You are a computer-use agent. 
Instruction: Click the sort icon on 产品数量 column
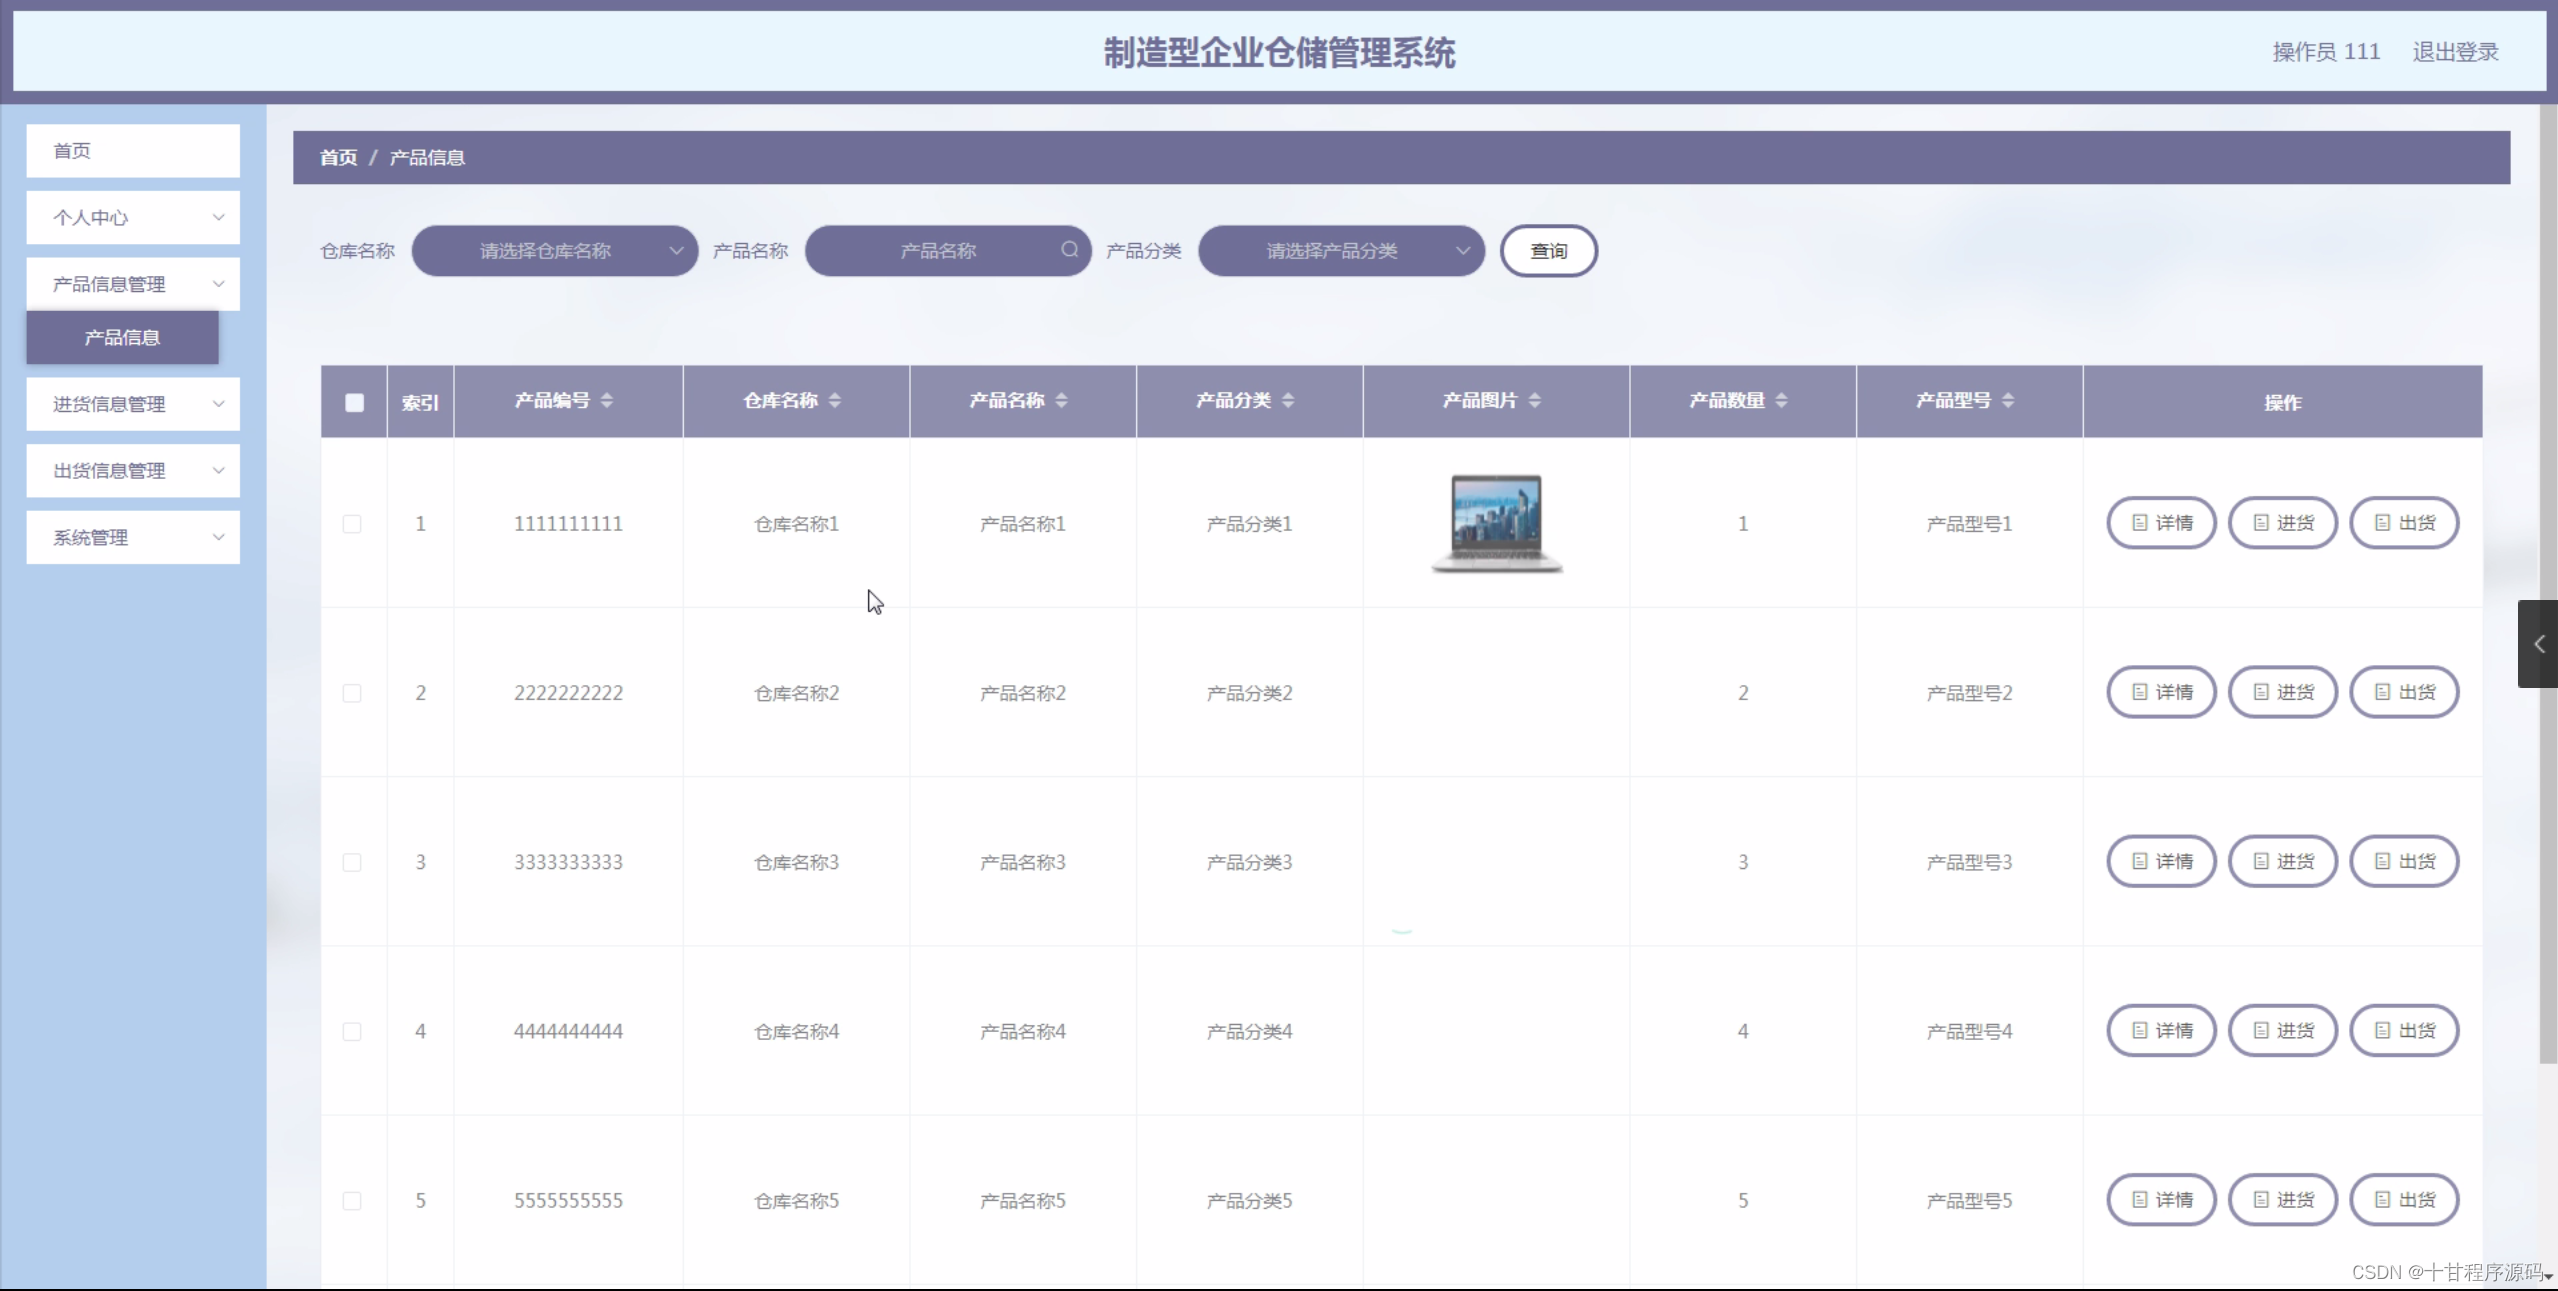(x=1784, y=400)
